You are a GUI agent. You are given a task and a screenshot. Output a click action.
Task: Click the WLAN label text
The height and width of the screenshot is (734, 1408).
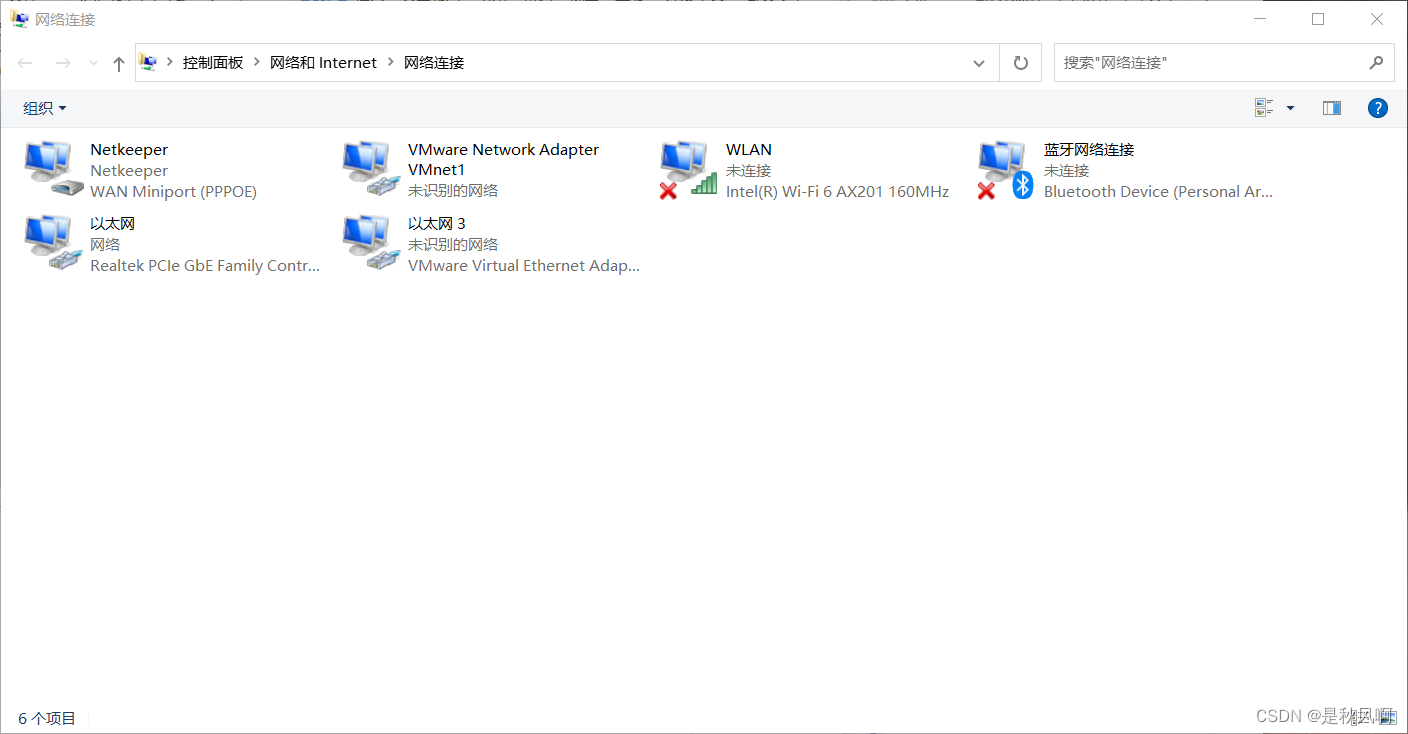(749, 150)
